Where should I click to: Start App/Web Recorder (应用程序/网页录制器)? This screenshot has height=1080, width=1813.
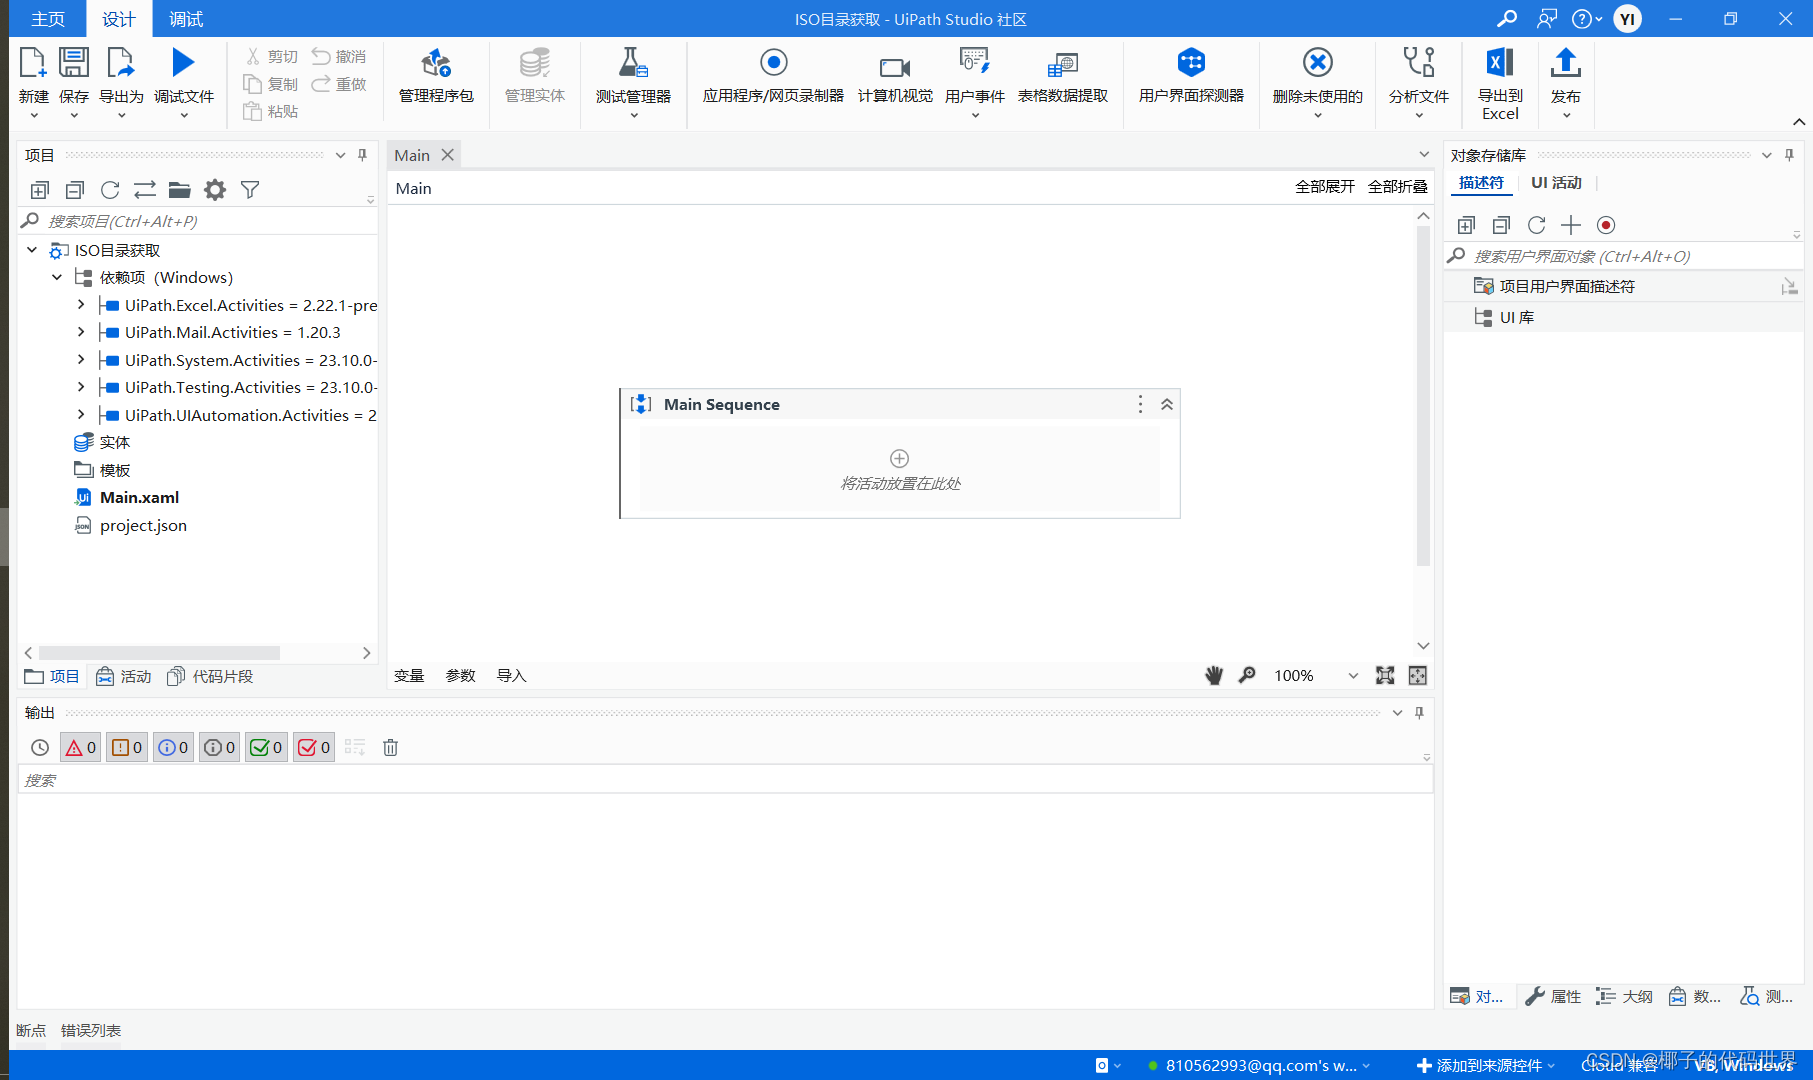[x=773, y=75]
